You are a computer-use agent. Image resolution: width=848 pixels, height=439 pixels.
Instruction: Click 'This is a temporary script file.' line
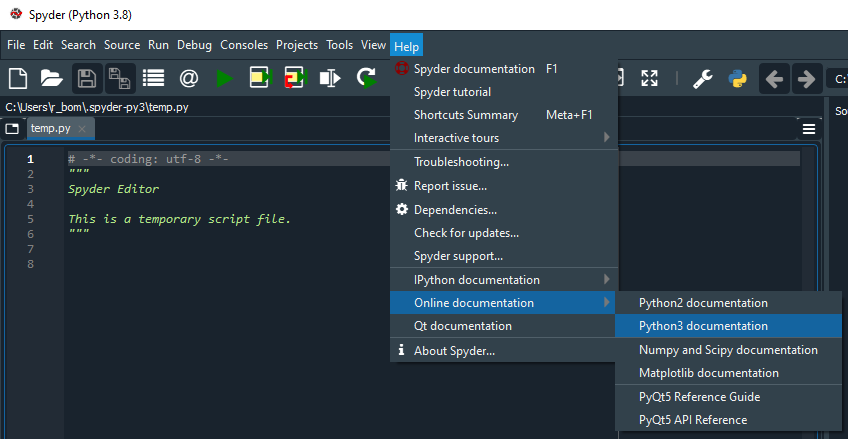[x=180, y=219]
